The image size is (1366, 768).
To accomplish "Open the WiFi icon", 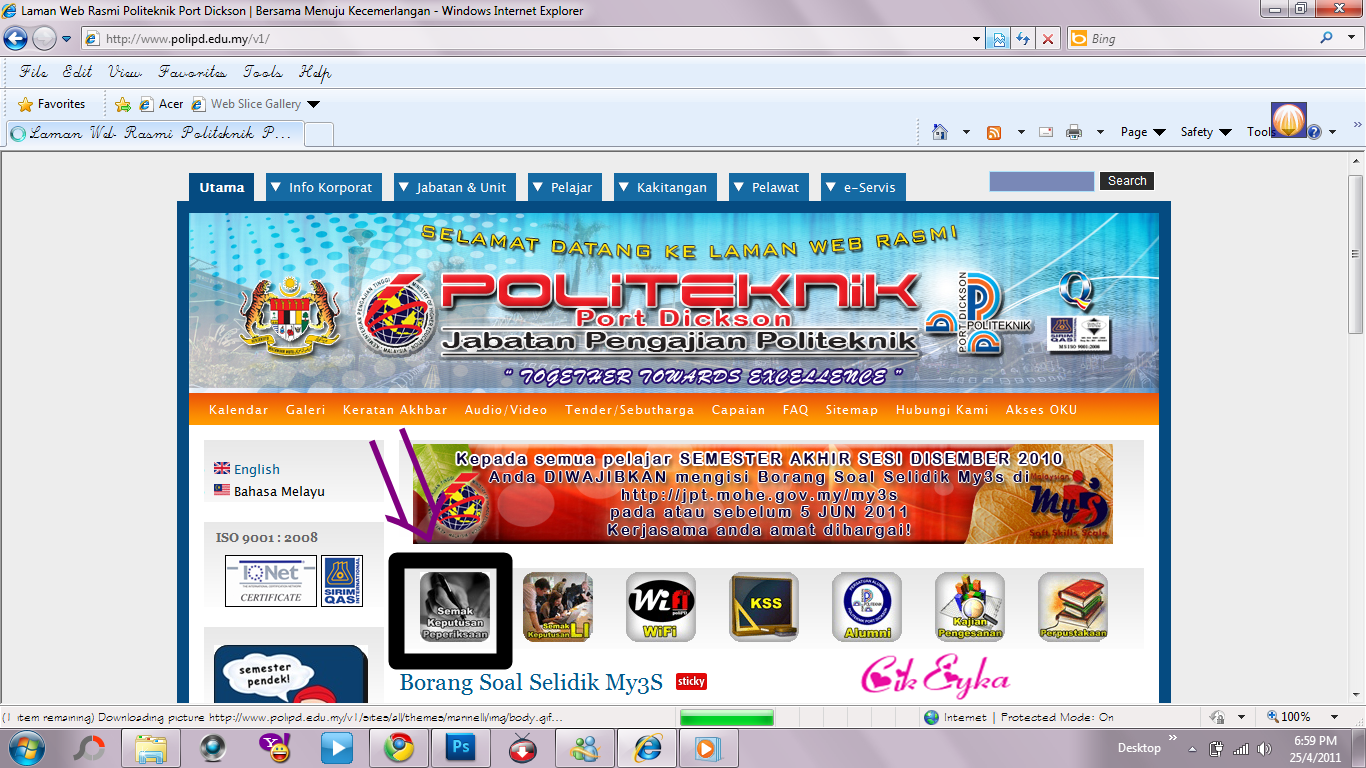I will pyautogui.click(x=661, y=606).
